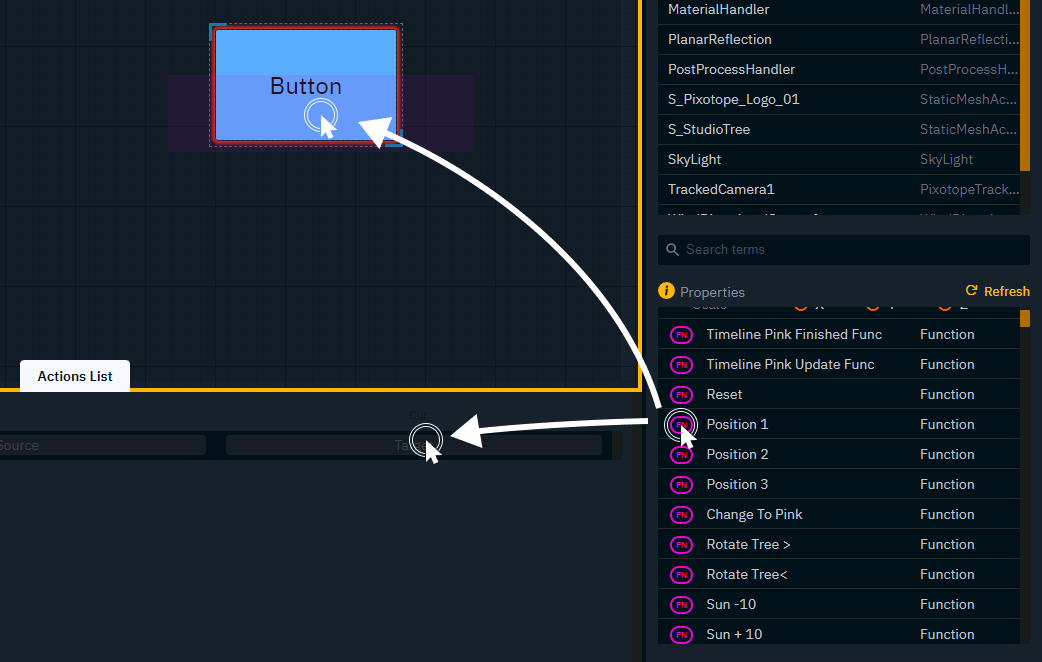Run the Position 1 function
The image size is (1042, 662).
[681, 424]
